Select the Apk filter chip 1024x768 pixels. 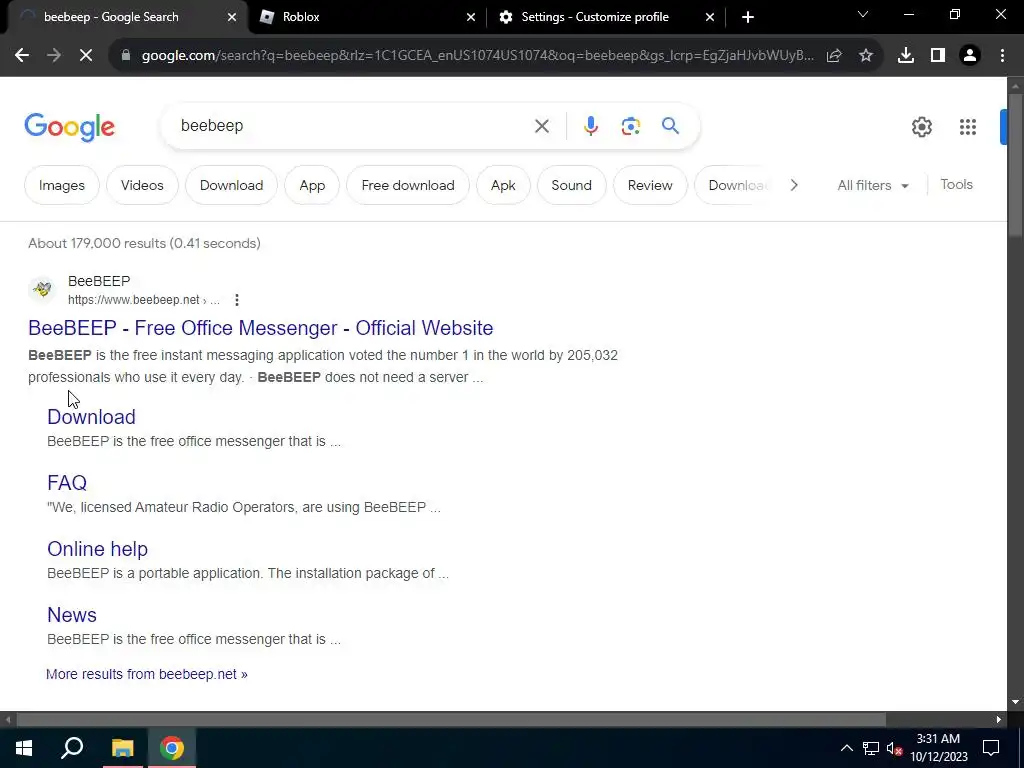click(504, 185)
